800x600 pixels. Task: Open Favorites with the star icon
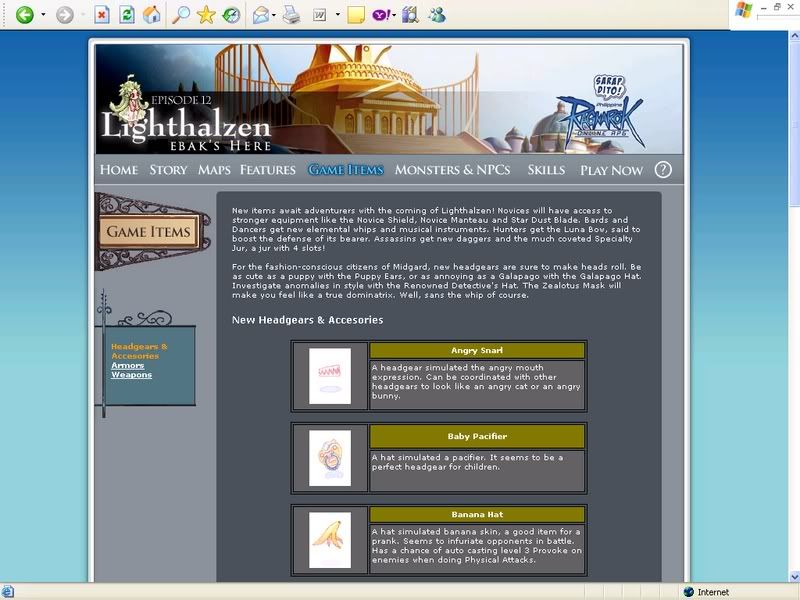click(206, 15)
